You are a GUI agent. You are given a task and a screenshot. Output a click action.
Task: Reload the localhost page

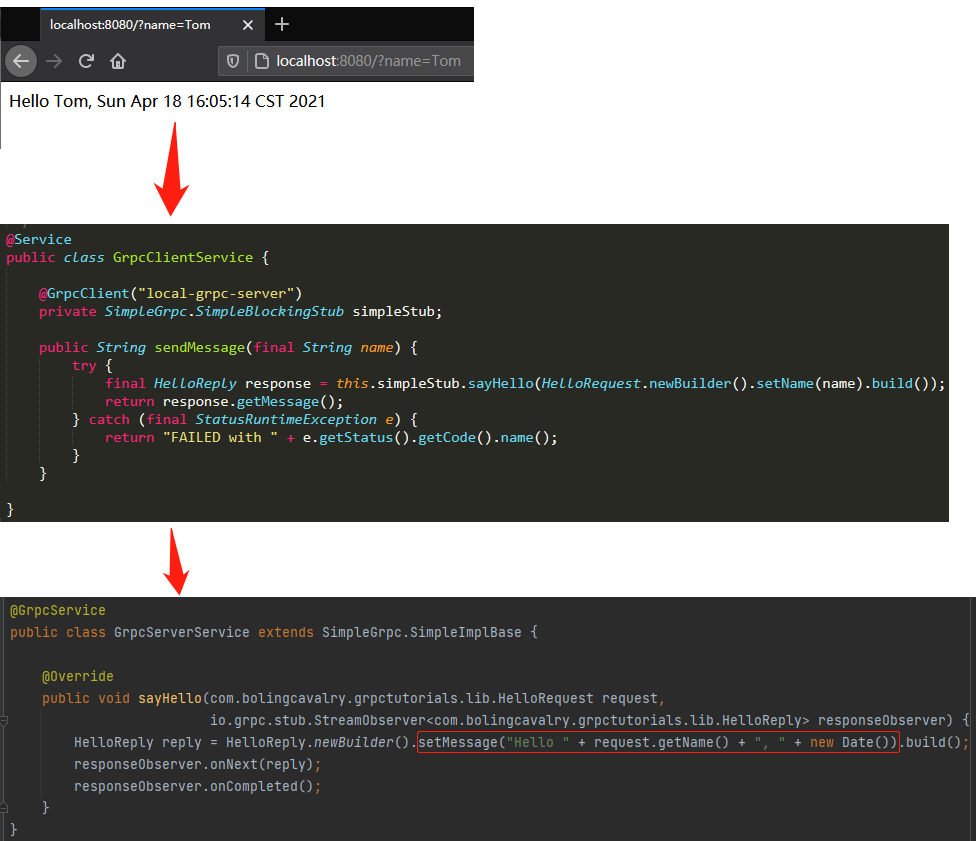pyautogui.click(x=86, y=61)
